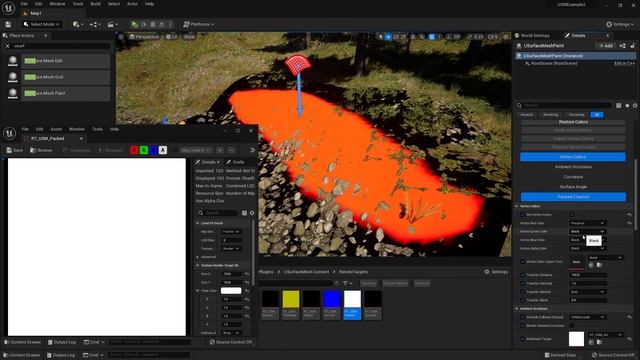This screenshot has width=640, height=360.
Task: Select the General filter tab in Details
Action: pos(527,115)
